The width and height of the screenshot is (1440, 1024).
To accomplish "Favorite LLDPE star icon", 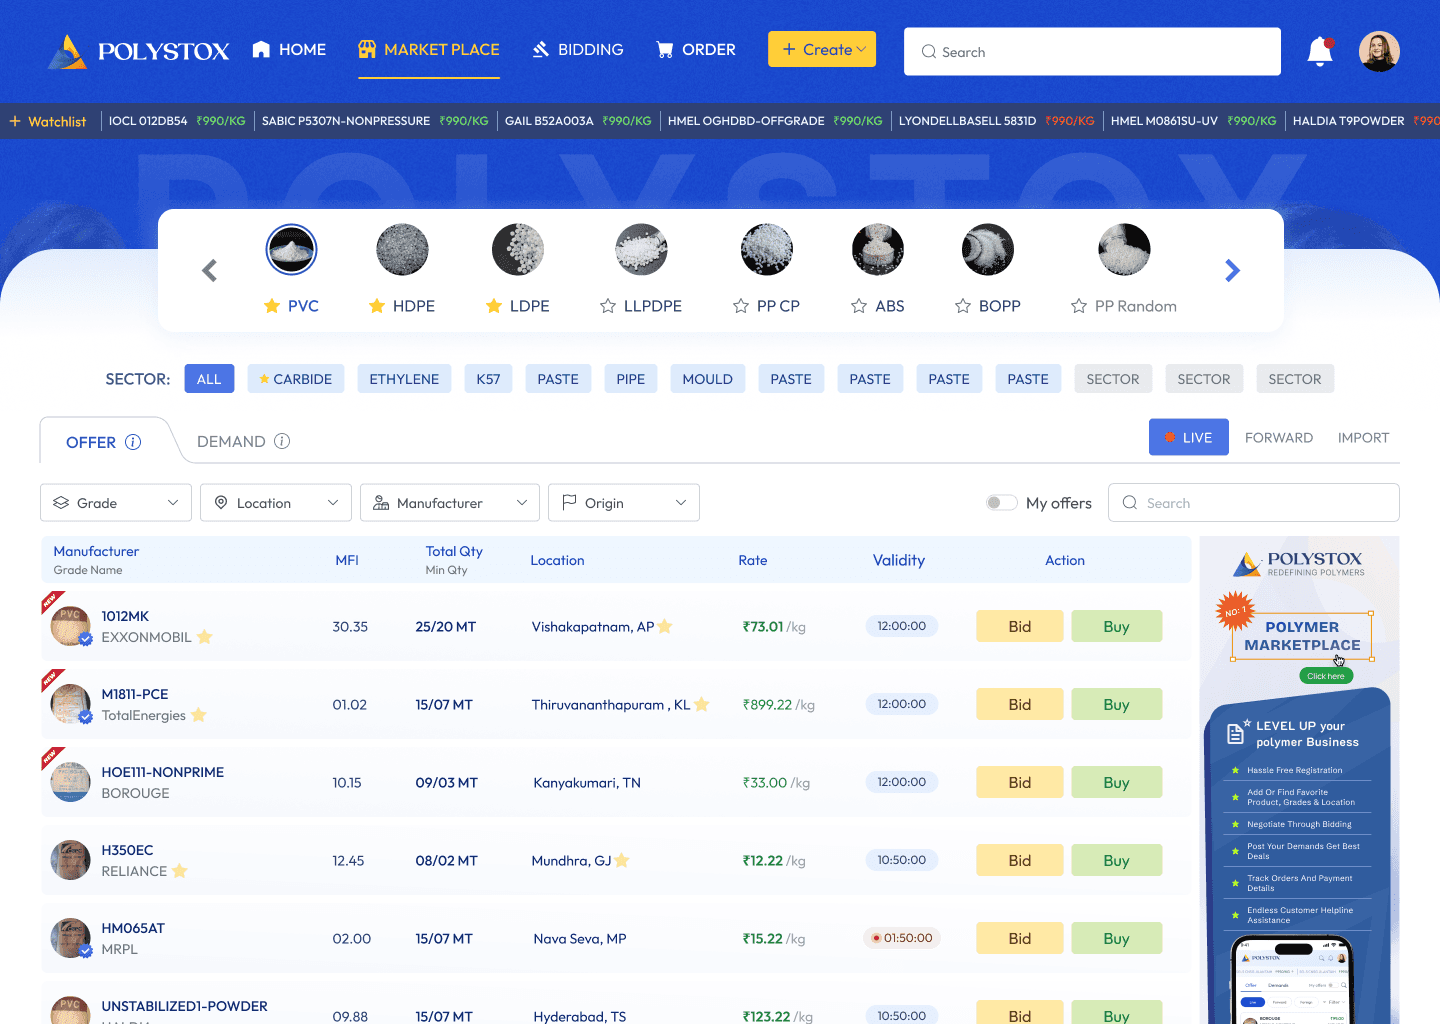I will click(608, 306).
